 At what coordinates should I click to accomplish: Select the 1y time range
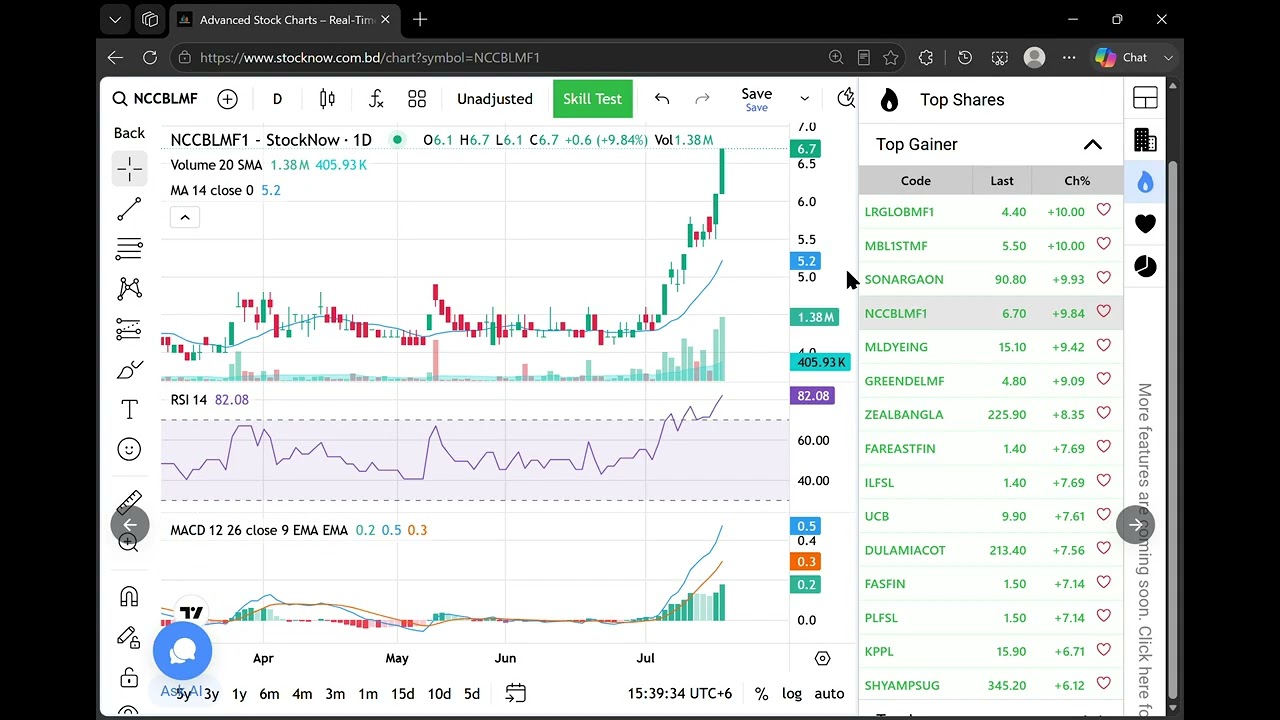click(x=239, y=694)
